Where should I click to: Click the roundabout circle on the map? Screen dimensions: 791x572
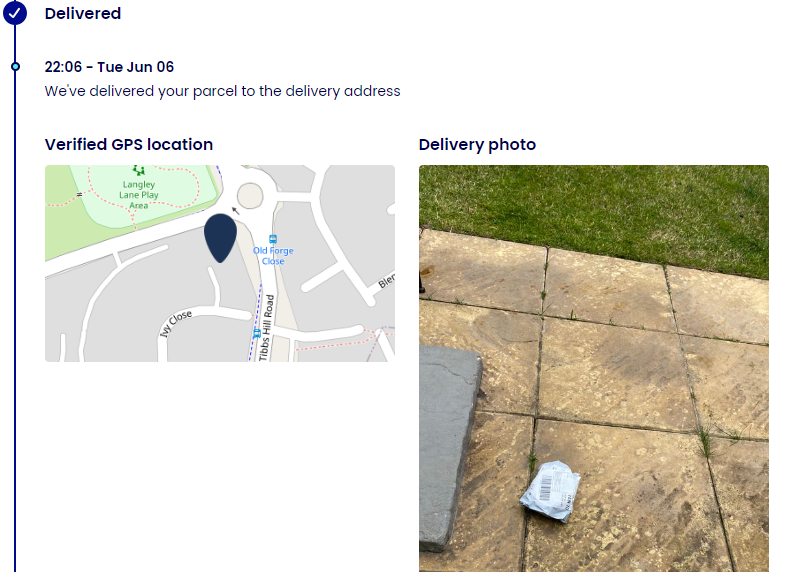coord(250,196)
